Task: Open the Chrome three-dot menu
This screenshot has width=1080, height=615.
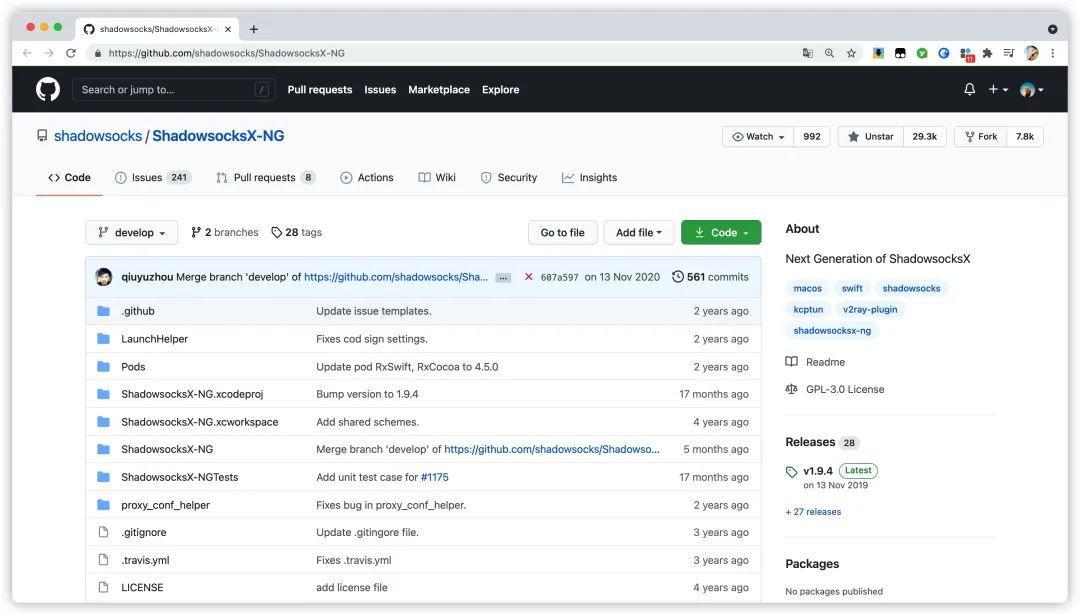Action: coord(1052,53)
